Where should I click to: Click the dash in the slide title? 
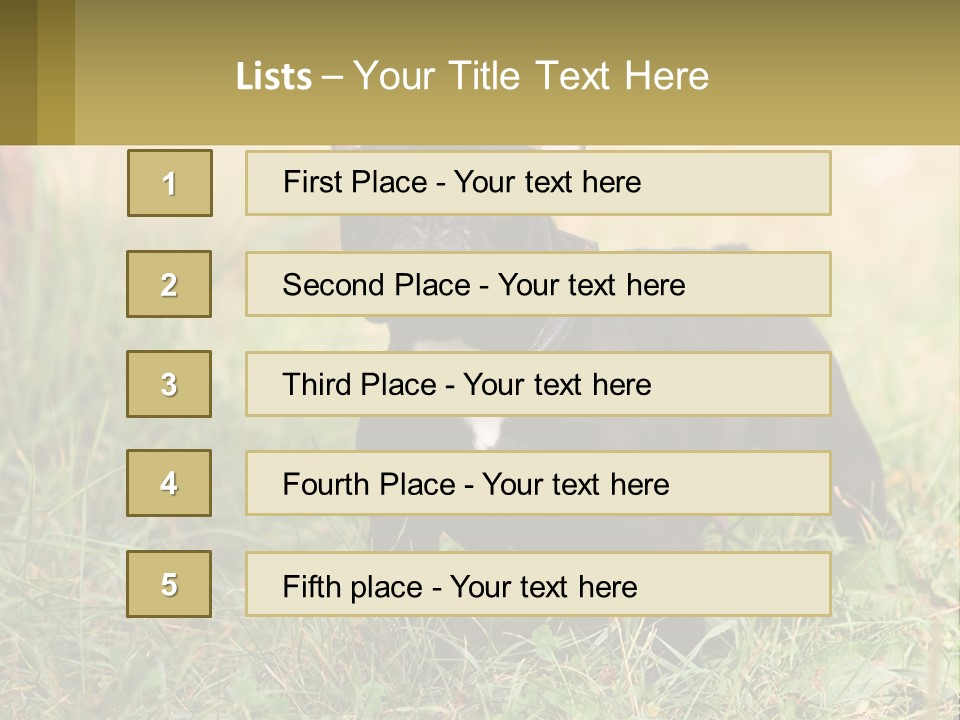coord(333,77)
